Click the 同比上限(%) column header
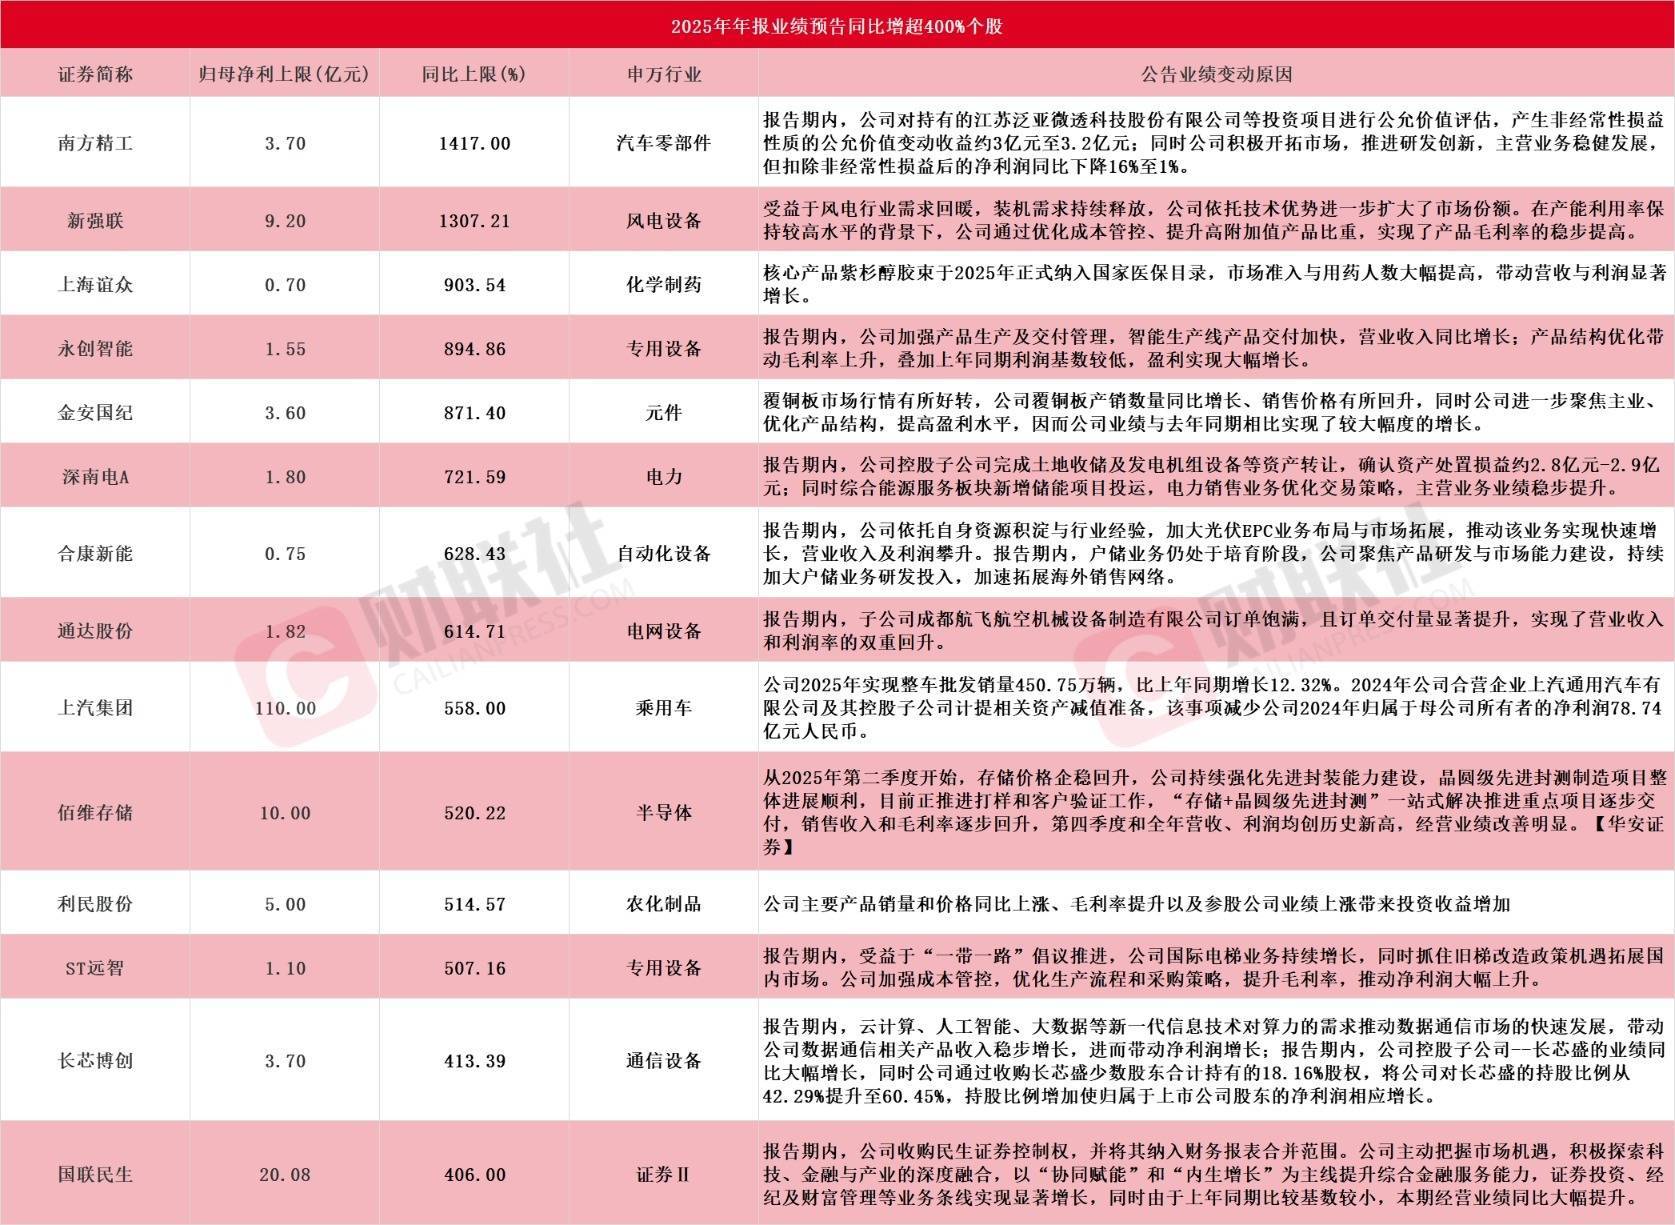The image size is (1675, 1225). (x=474, y=75)
